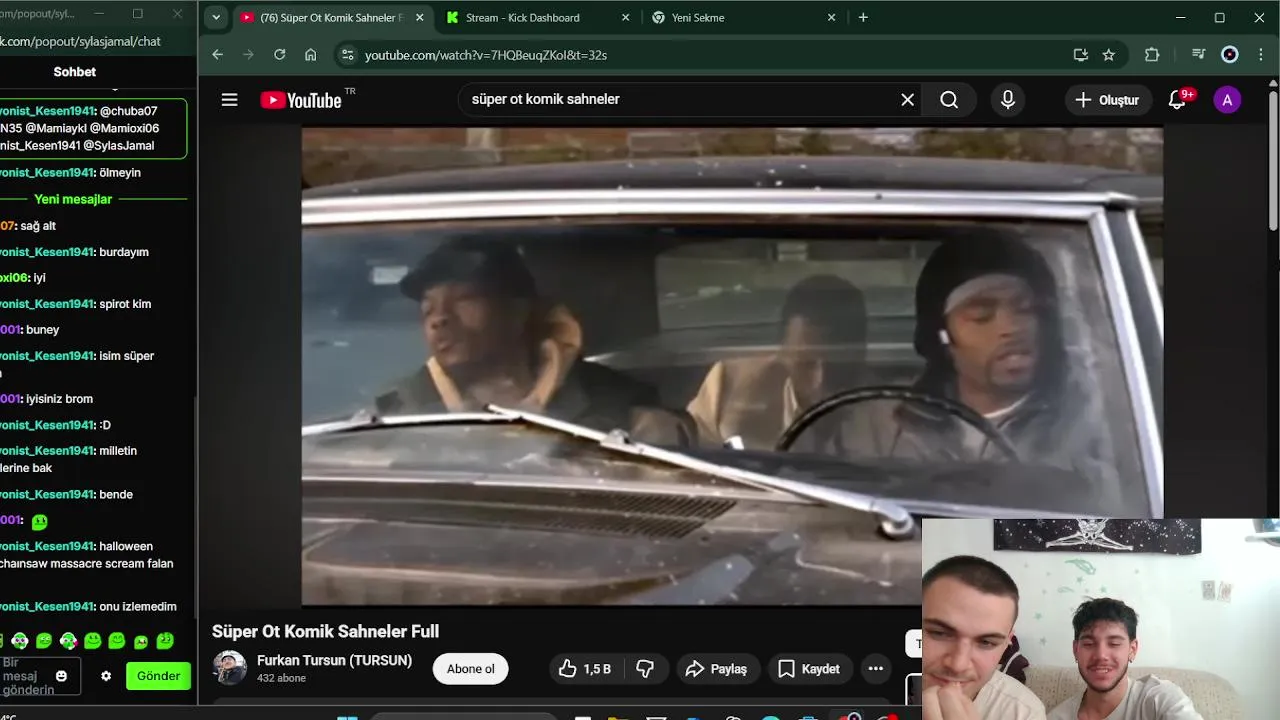This screenshot has width=1280, height=720.
Task: Open Furkan Tursun (TURSUN) channel link
Action: click(x=334, y=661)
